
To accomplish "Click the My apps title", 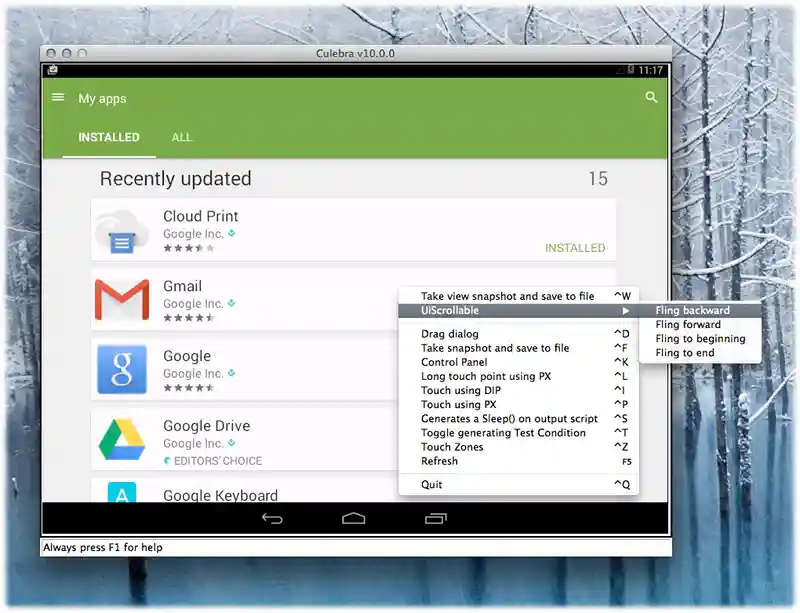I will coord(102,99).
